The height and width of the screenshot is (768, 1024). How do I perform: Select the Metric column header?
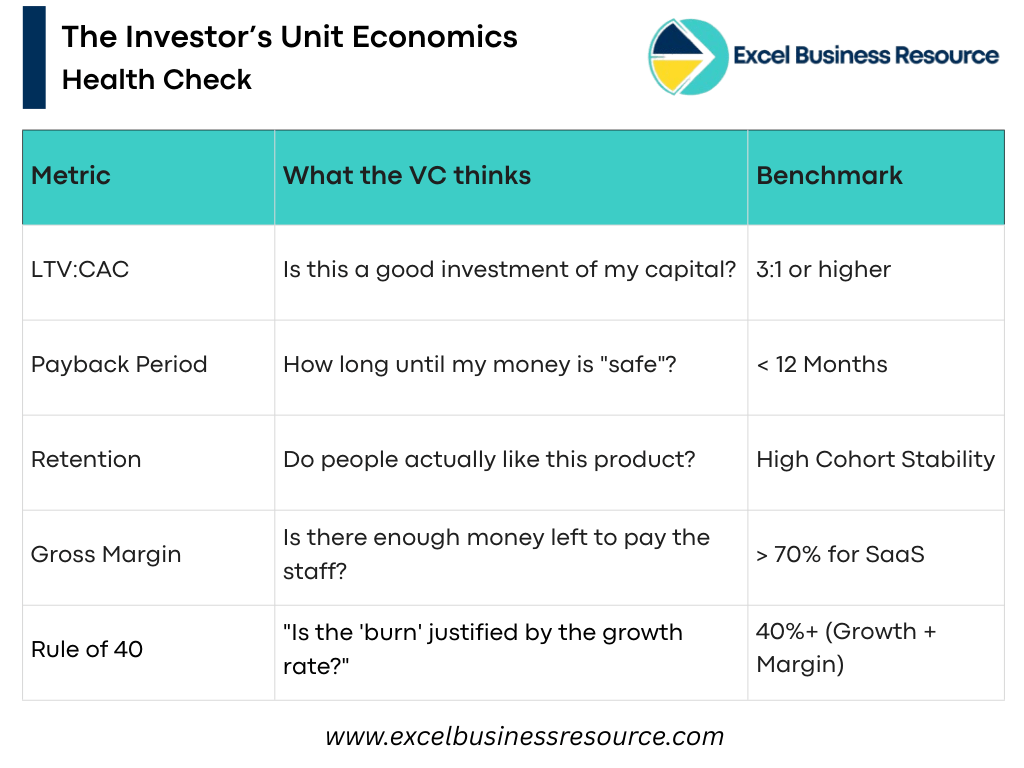coord(71,176)
